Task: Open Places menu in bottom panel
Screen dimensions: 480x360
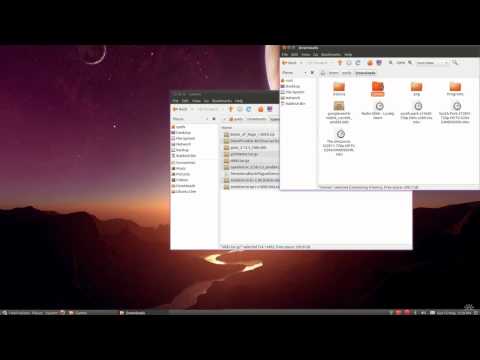Action: [37, 313]
